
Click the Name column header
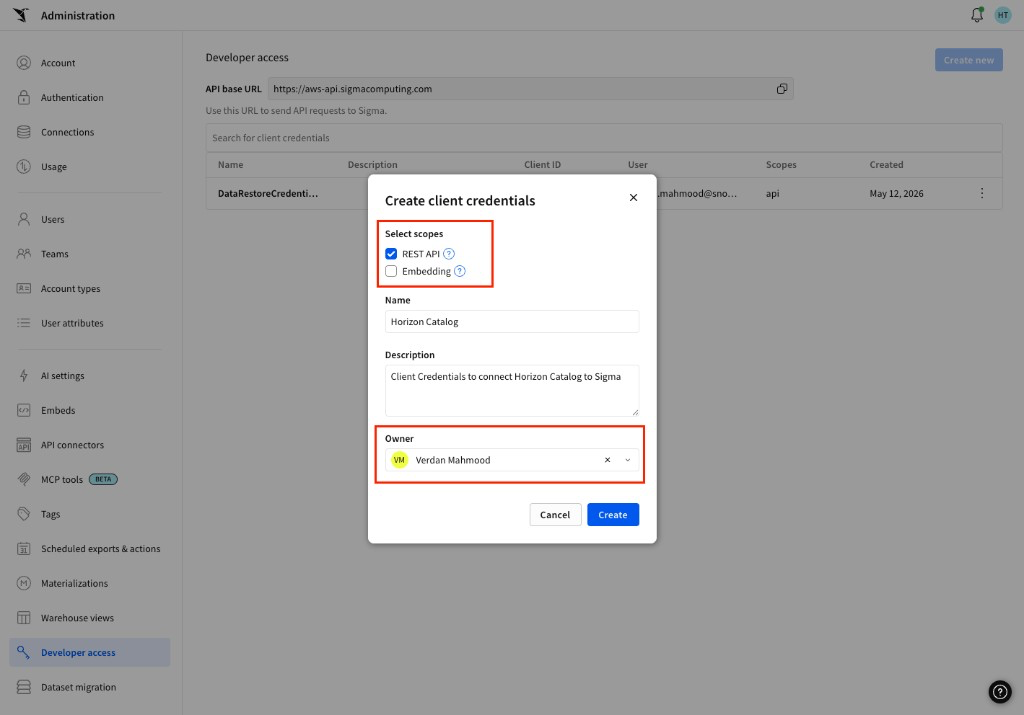(x=231, y=165)
